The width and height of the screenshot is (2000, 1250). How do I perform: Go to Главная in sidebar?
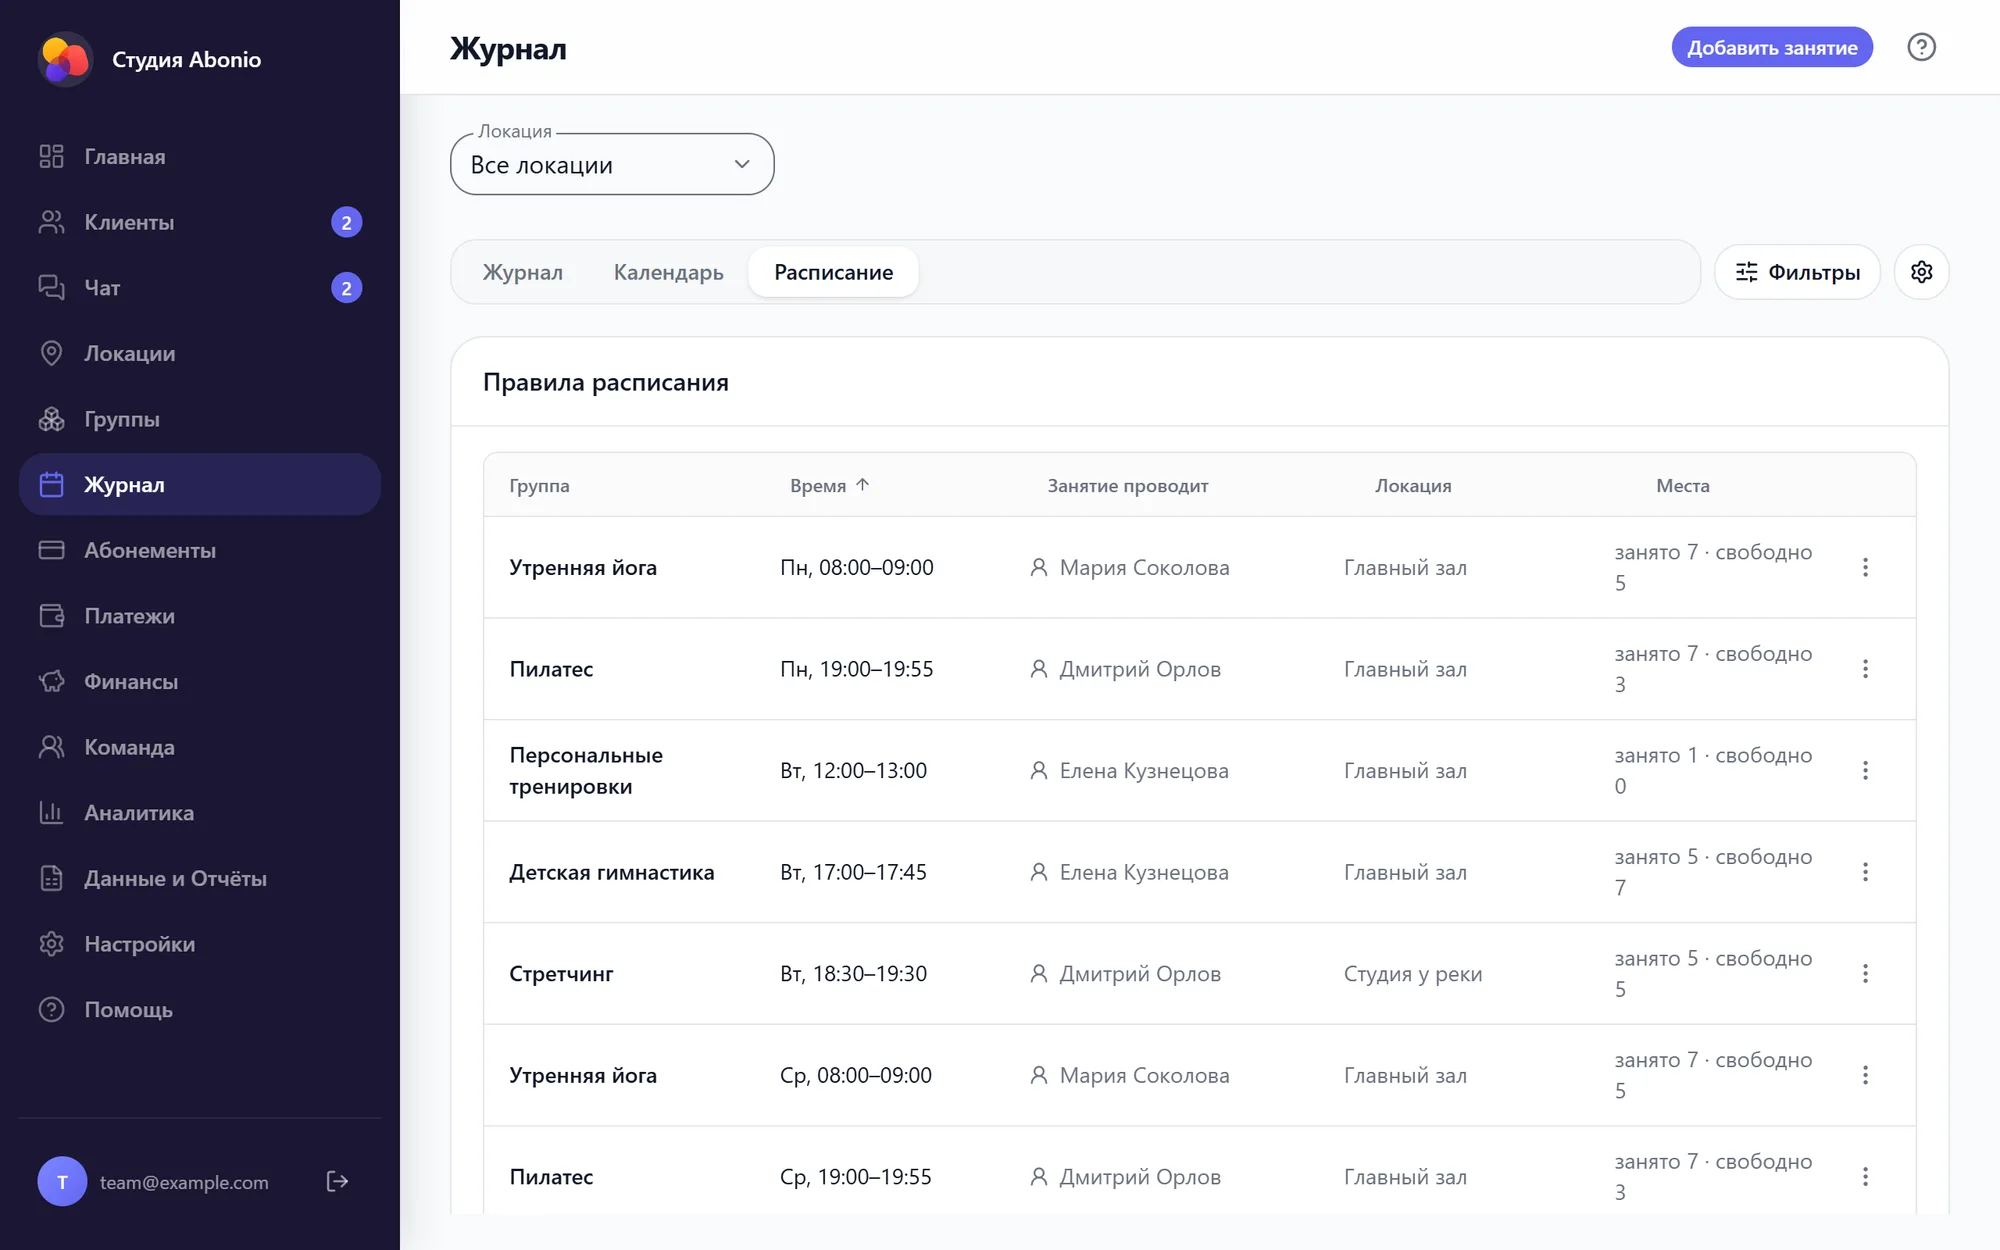click(200, 157)
